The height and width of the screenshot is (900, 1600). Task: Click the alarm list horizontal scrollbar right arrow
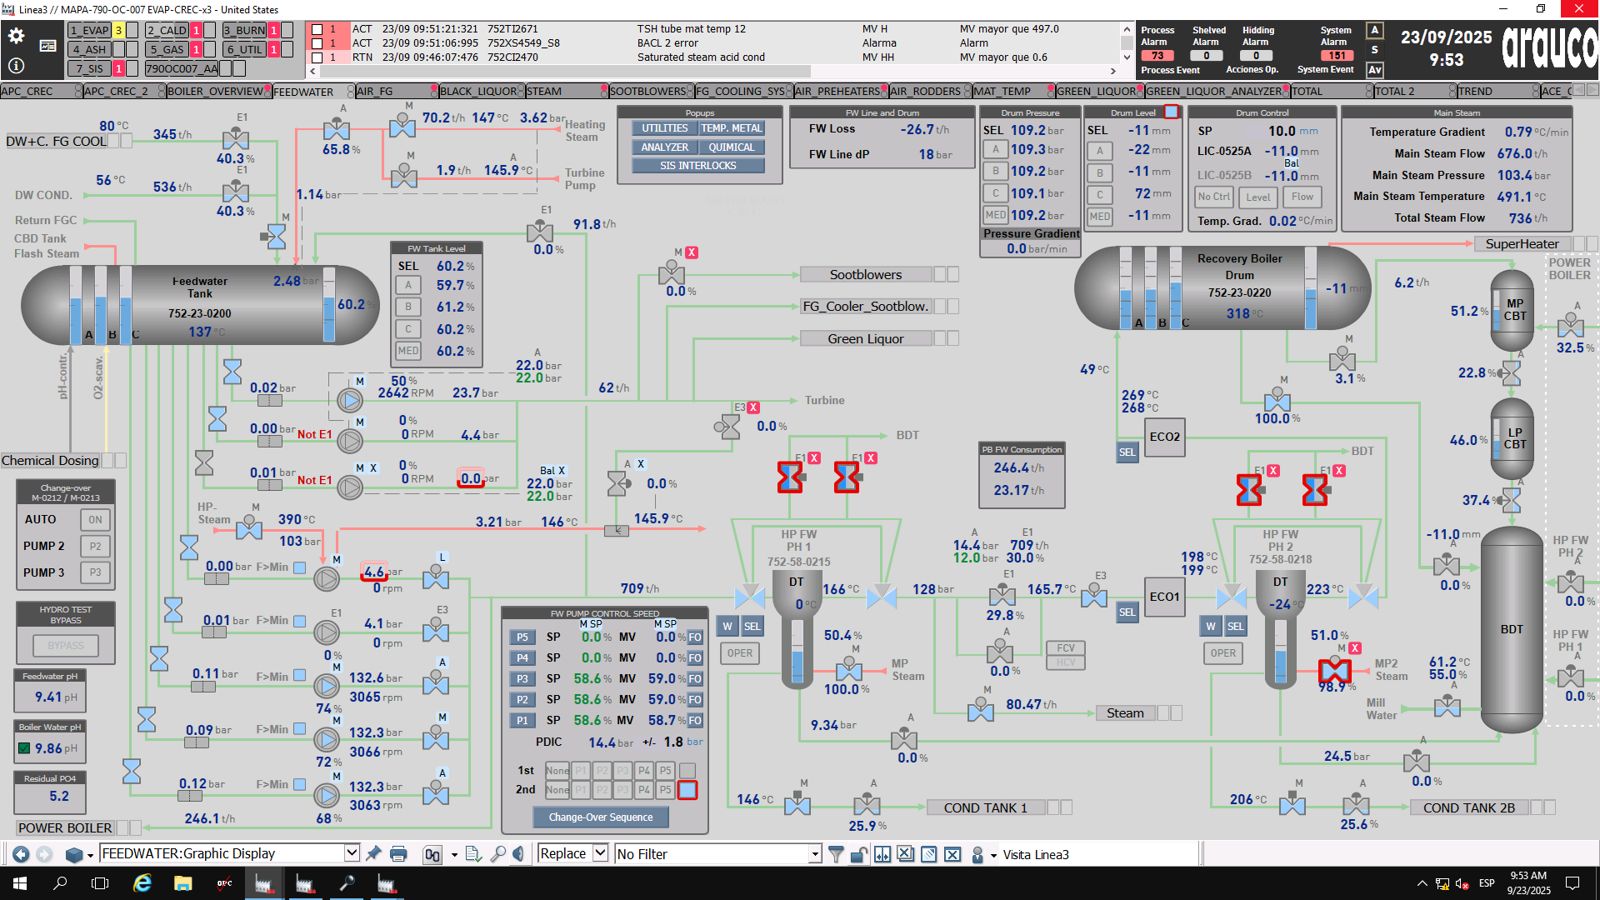[1113, 71]
